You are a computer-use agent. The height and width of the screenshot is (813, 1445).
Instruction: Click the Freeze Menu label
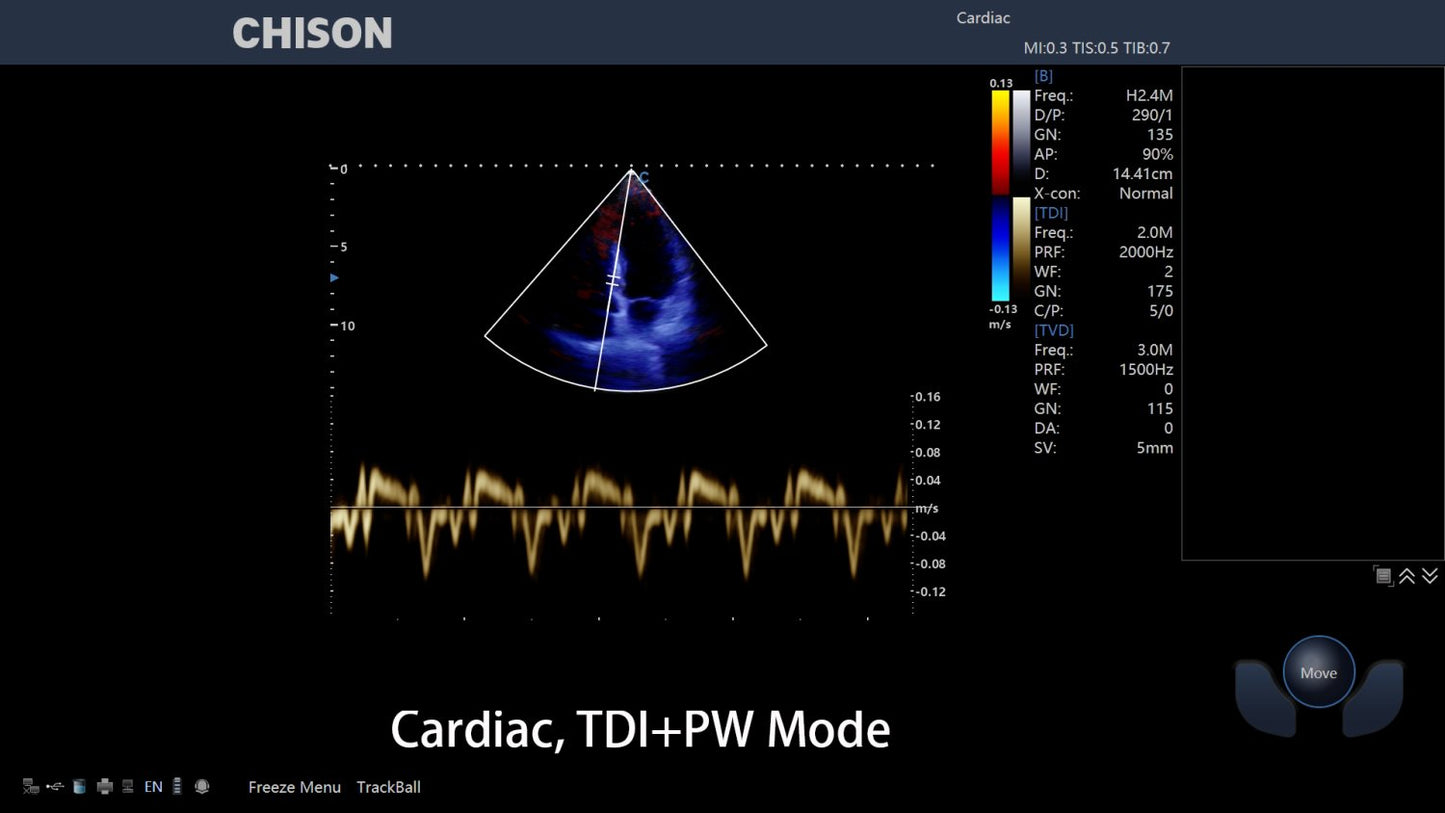pos(294,787)
